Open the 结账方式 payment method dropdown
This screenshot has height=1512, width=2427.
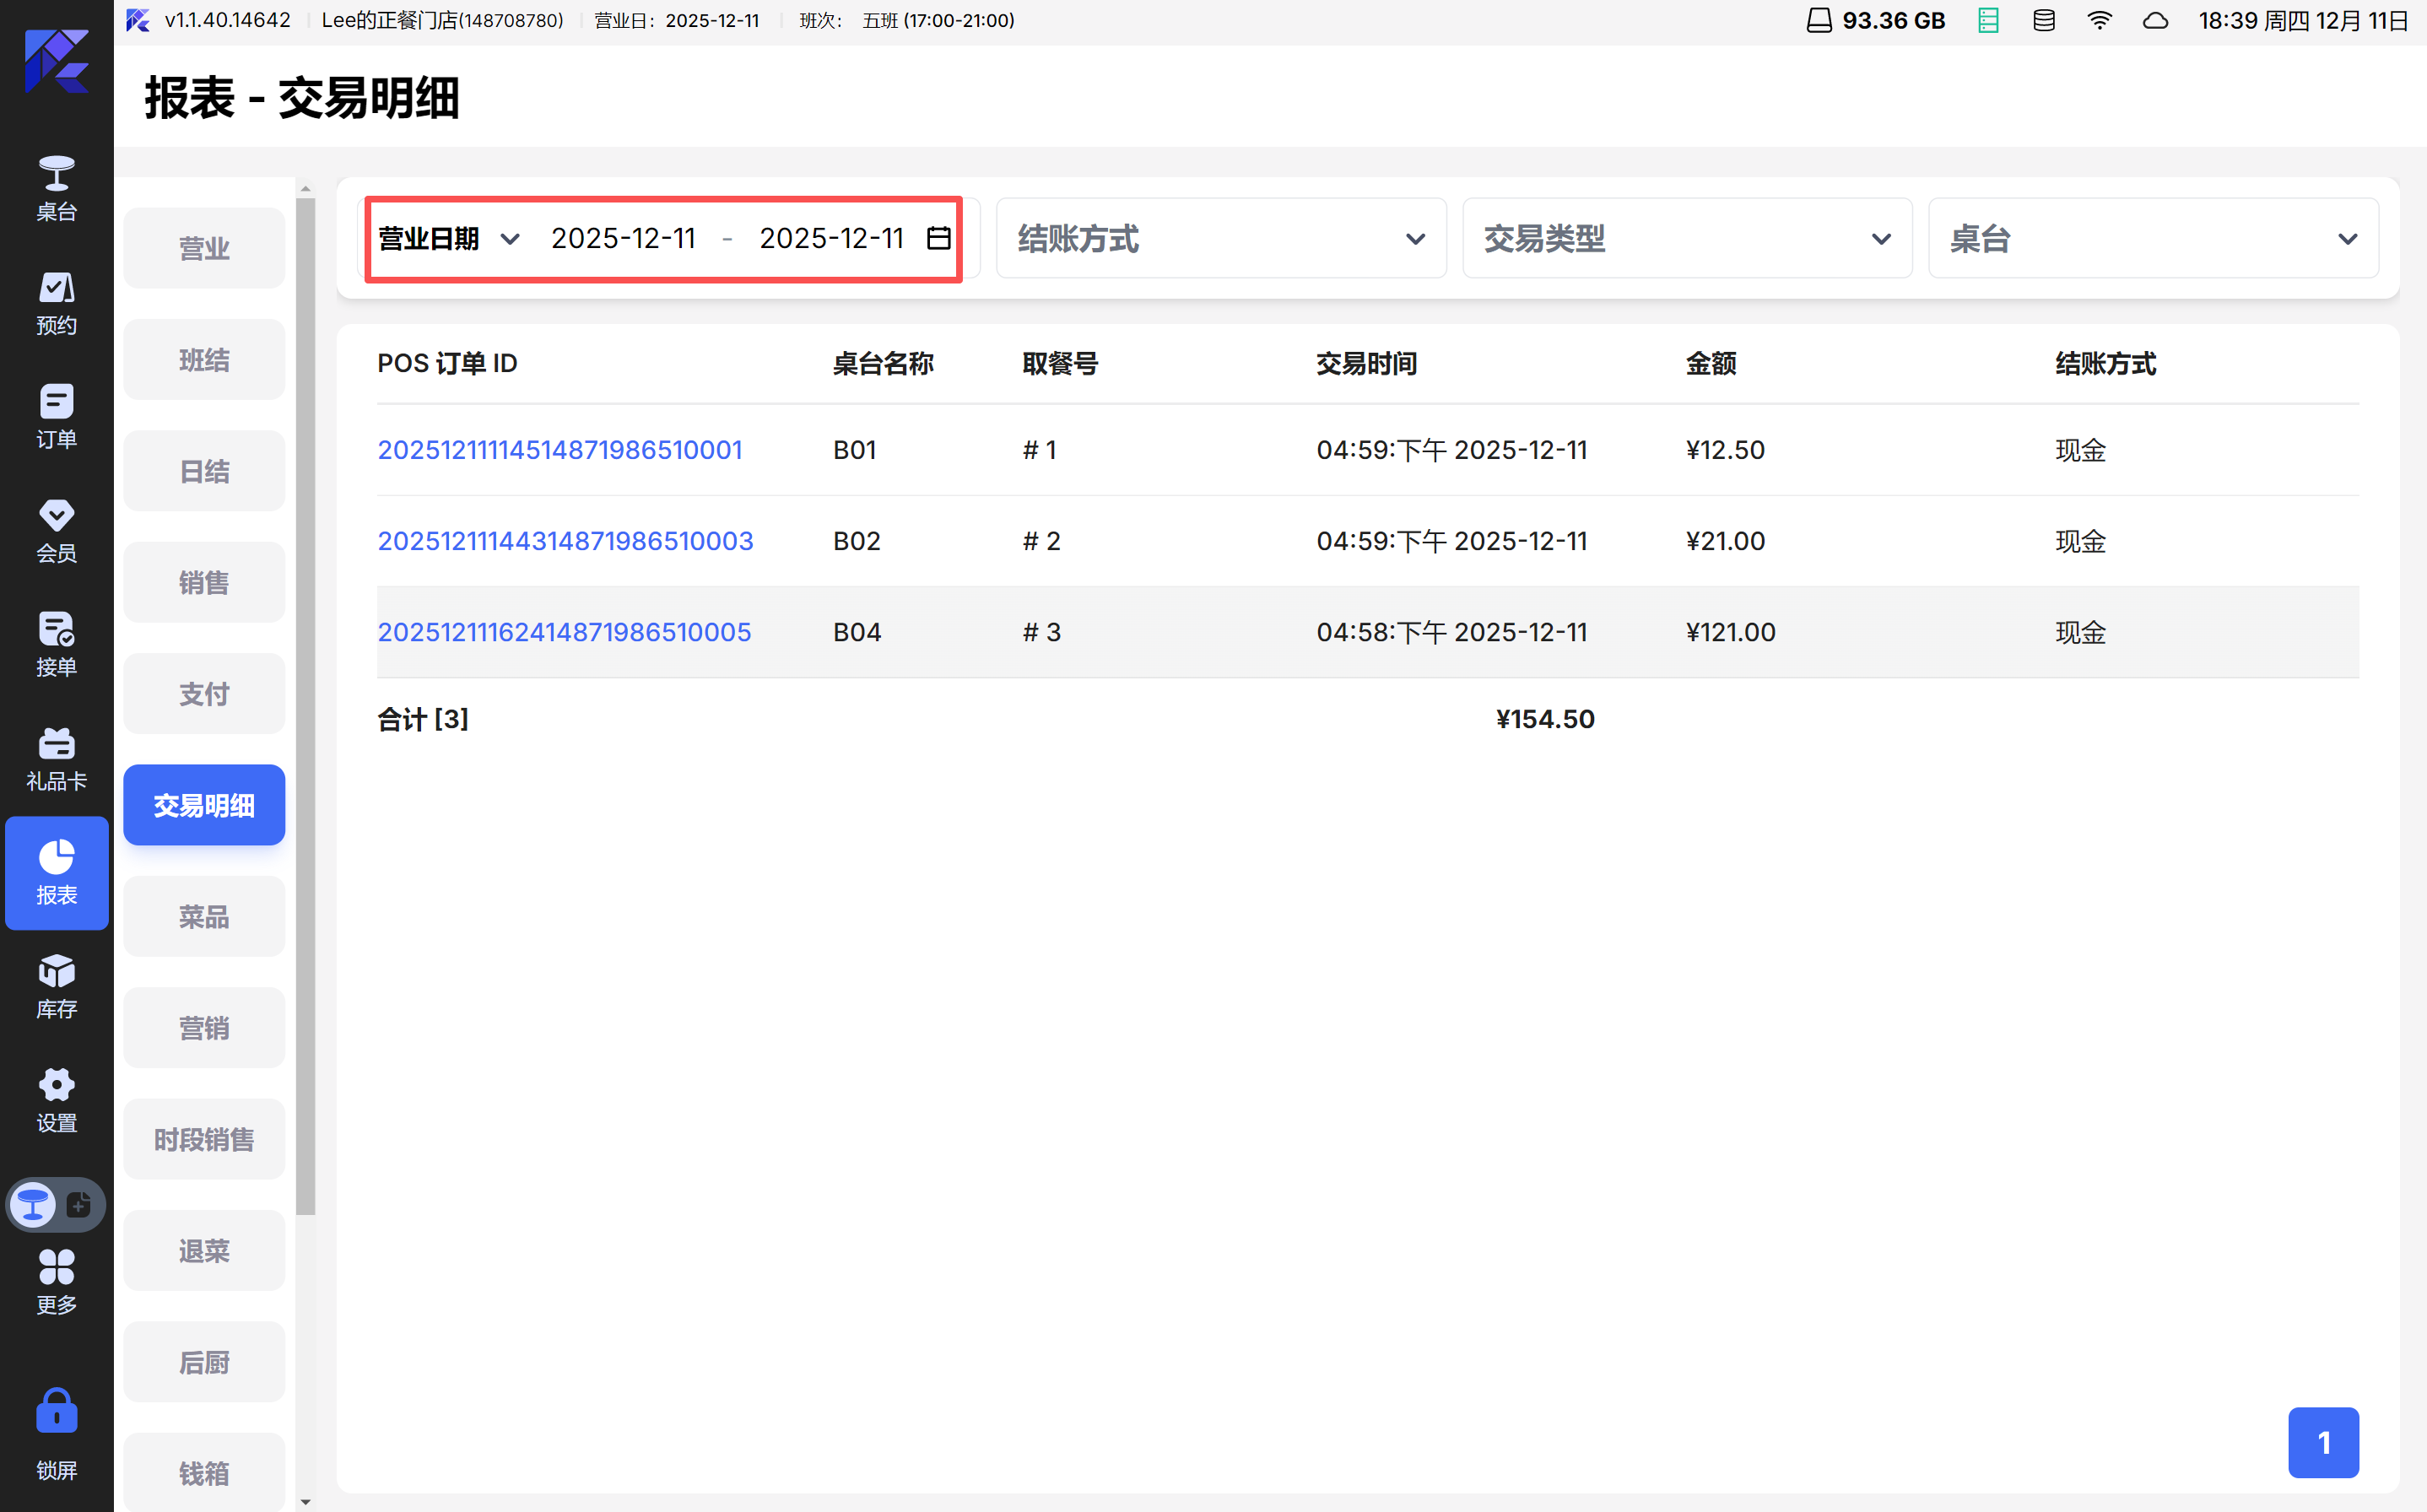pyautogui.click(x=1220, y=238)
